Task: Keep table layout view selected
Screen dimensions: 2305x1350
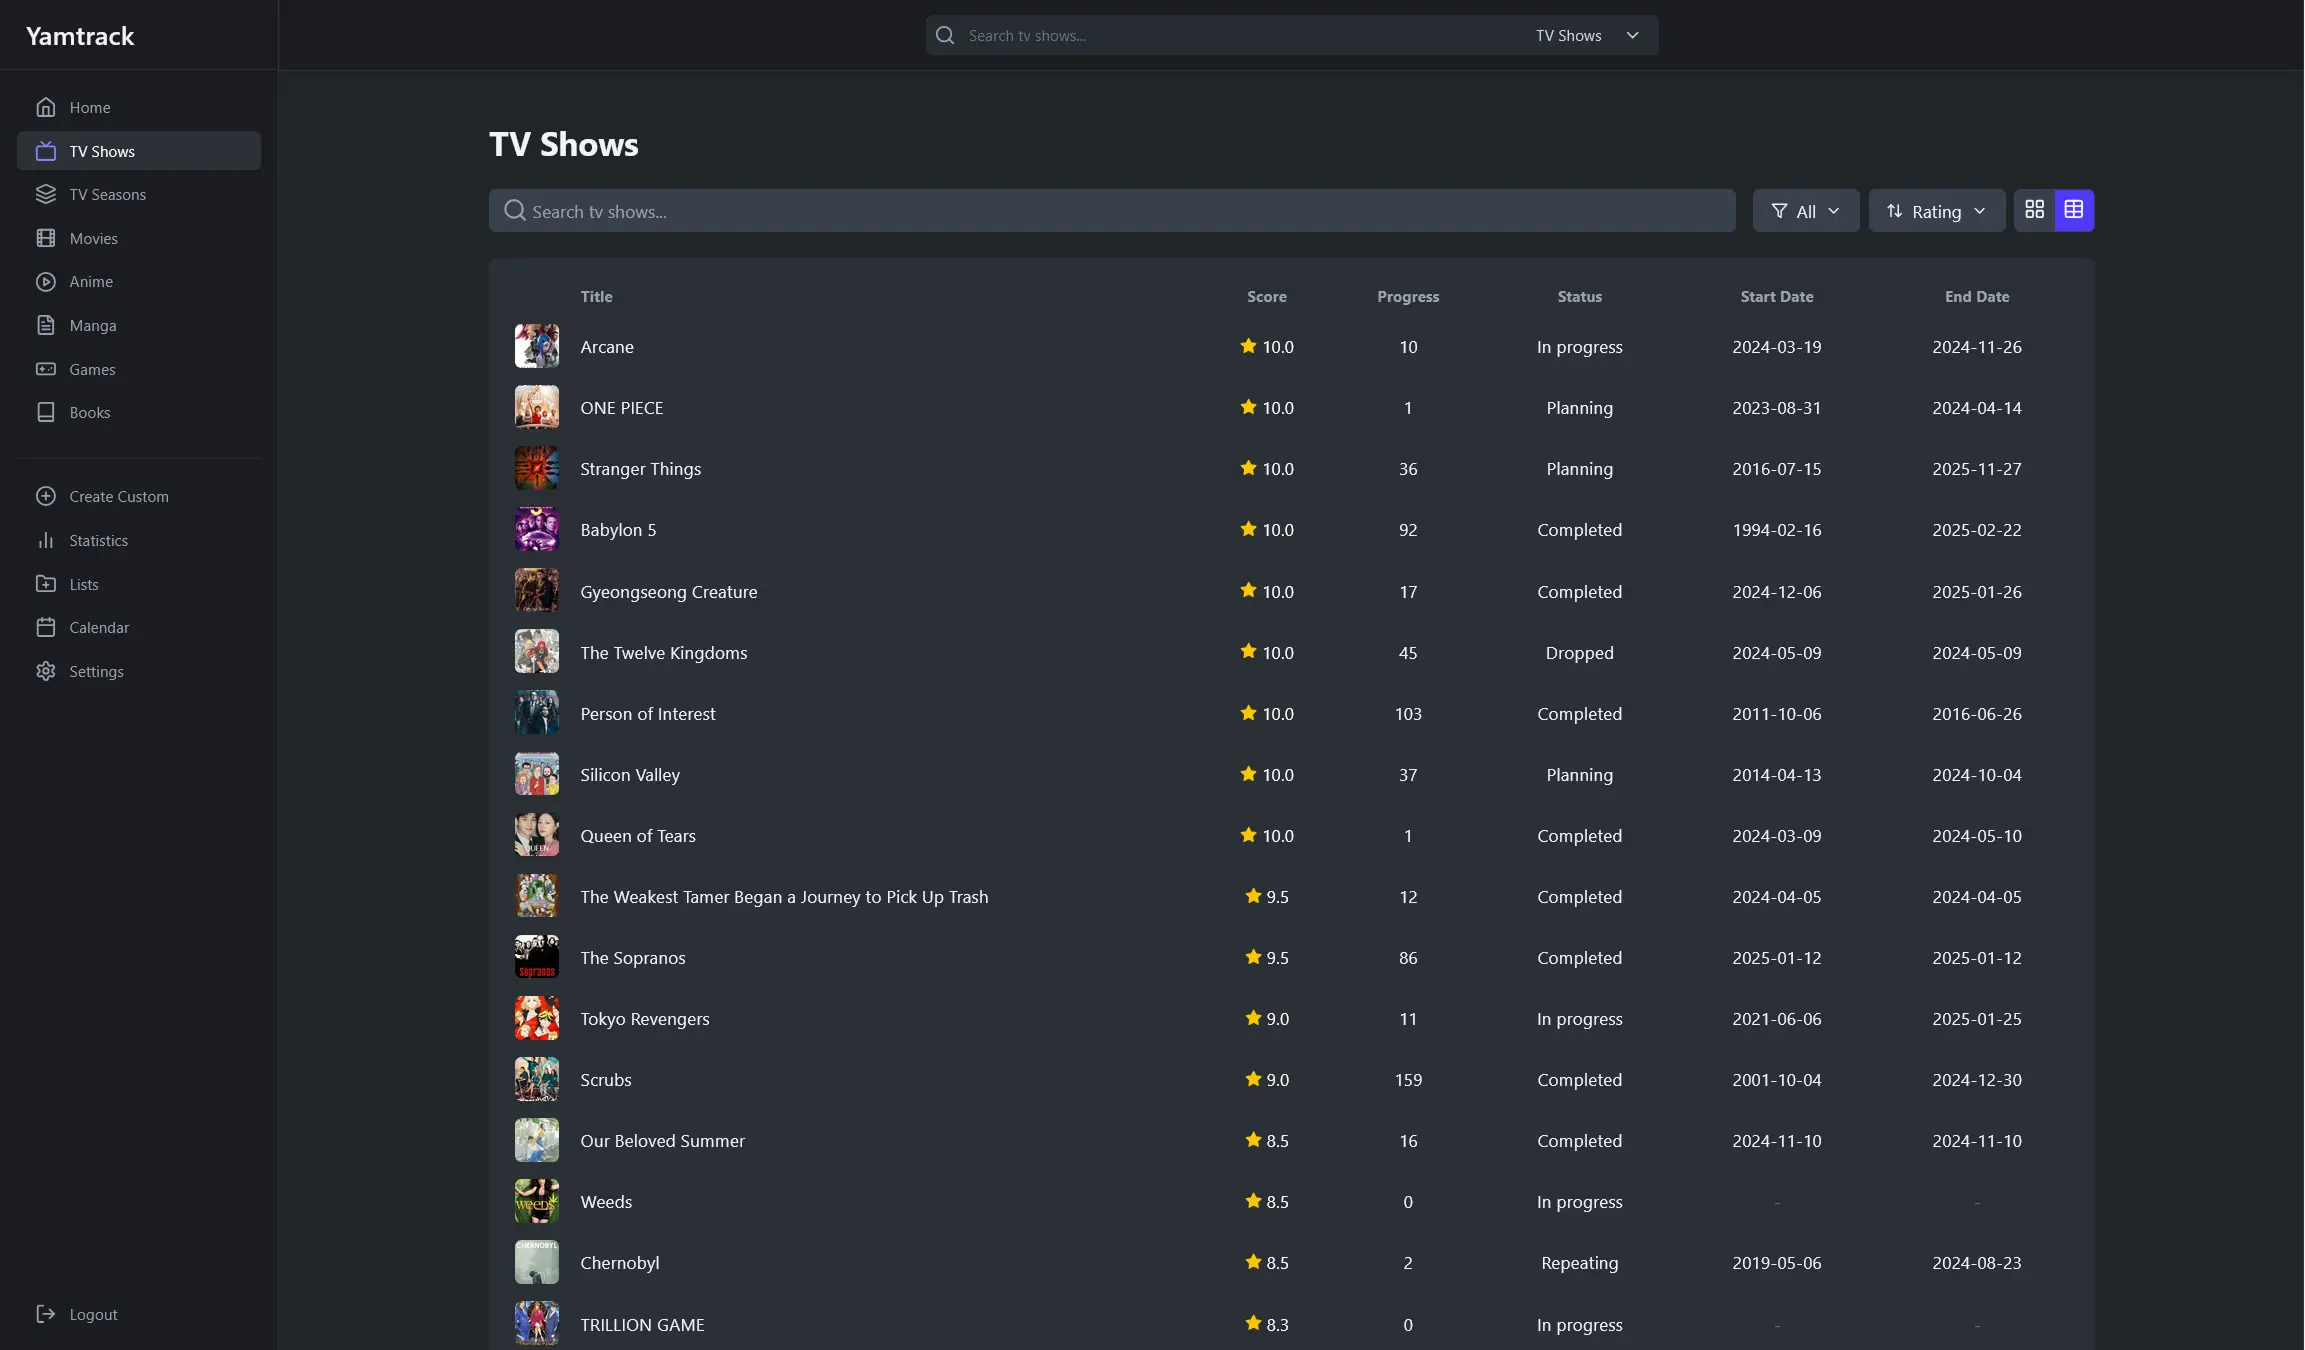Action: click(2073, 210)
